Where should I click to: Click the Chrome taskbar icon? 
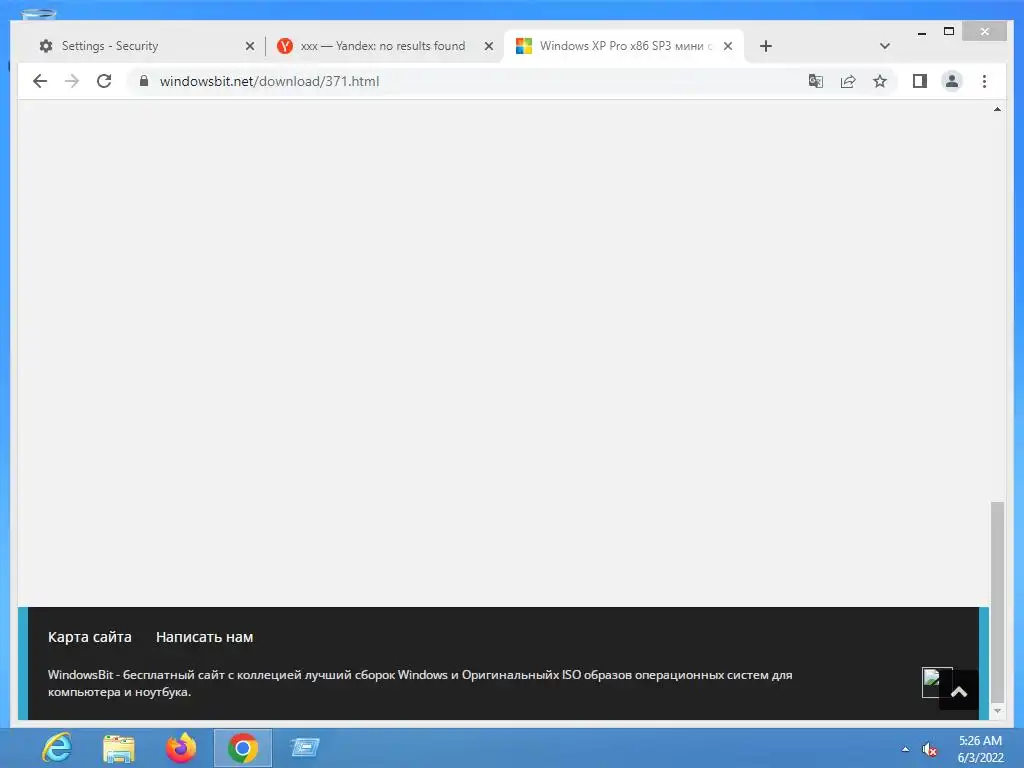point(242,748)
